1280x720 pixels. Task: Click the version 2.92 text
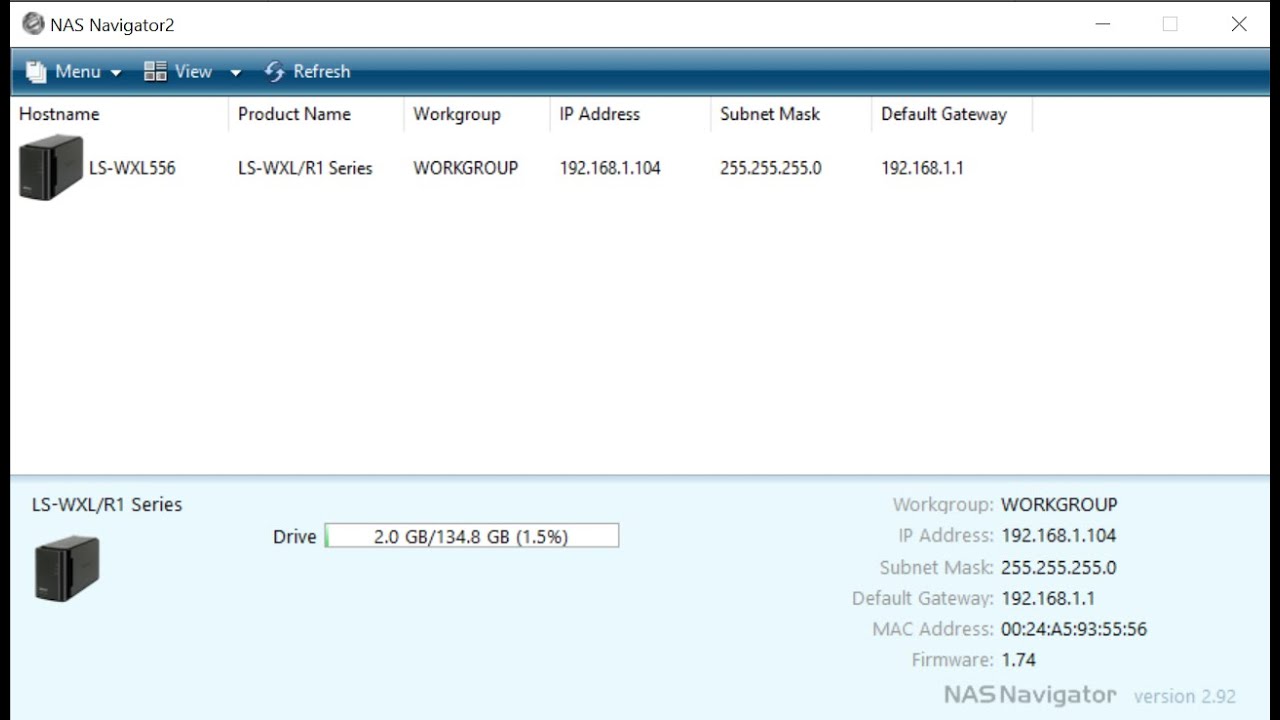click(x=1185, y=696)
